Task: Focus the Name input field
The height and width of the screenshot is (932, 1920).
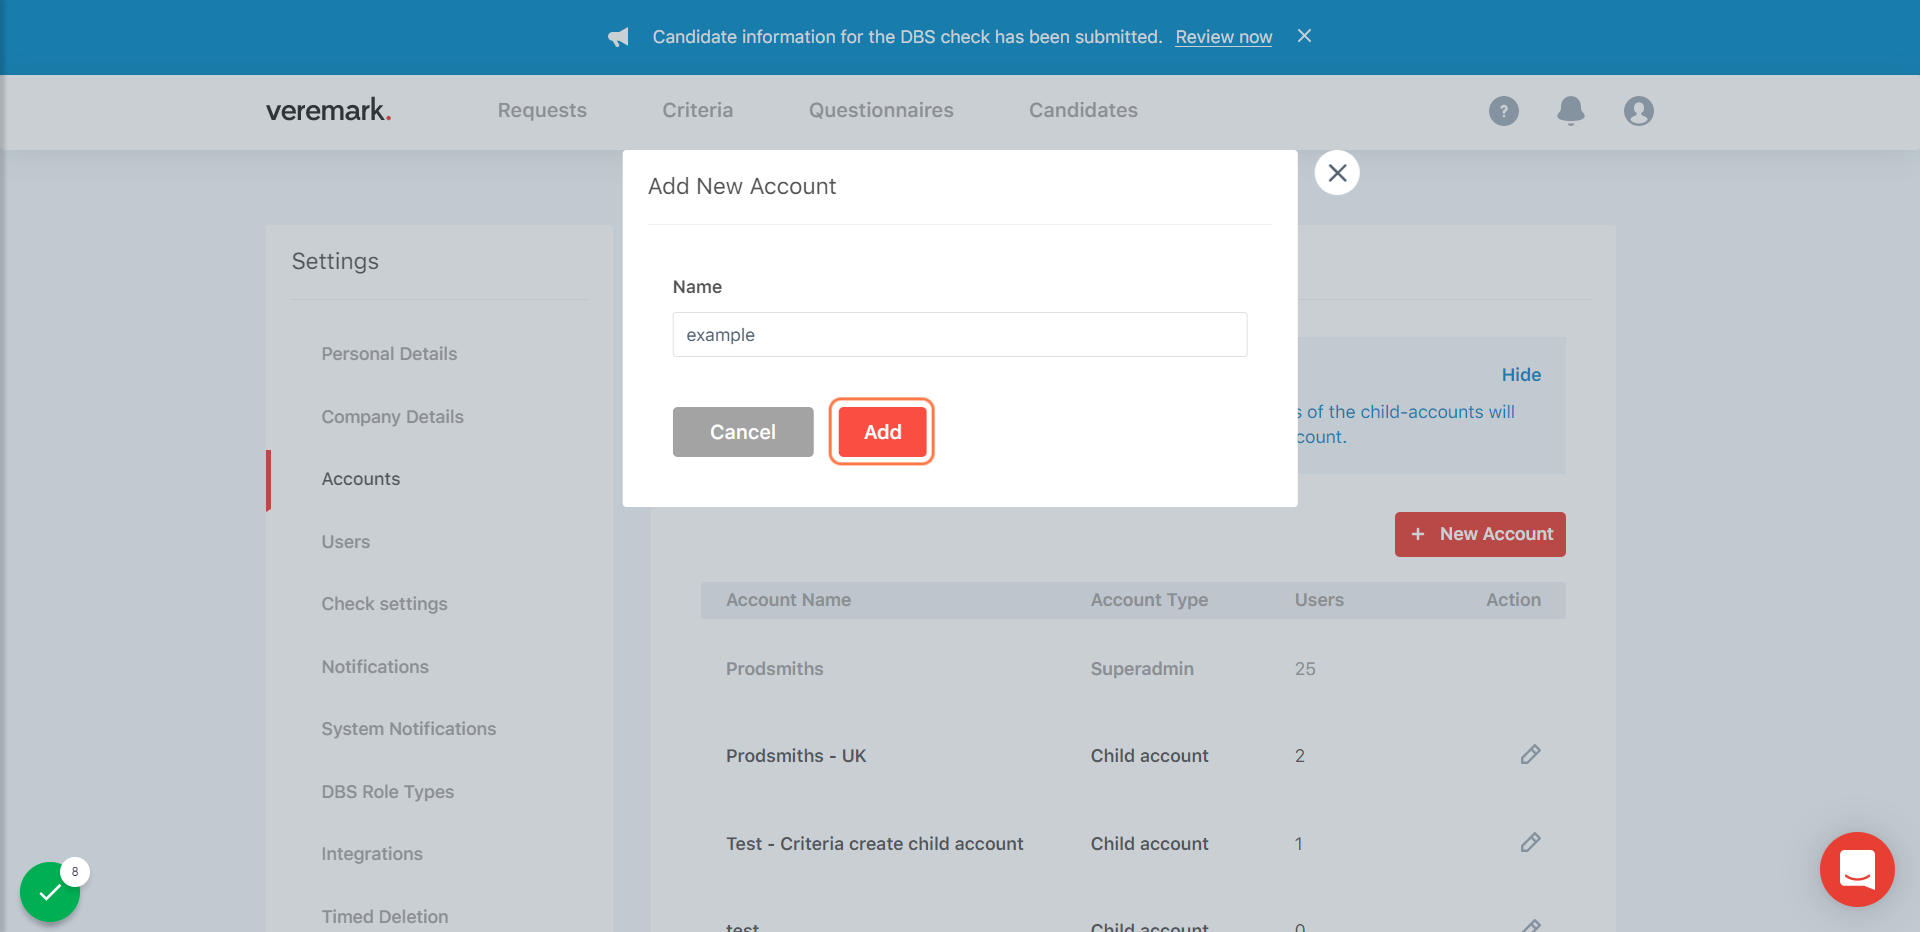Action: (960, 335)
